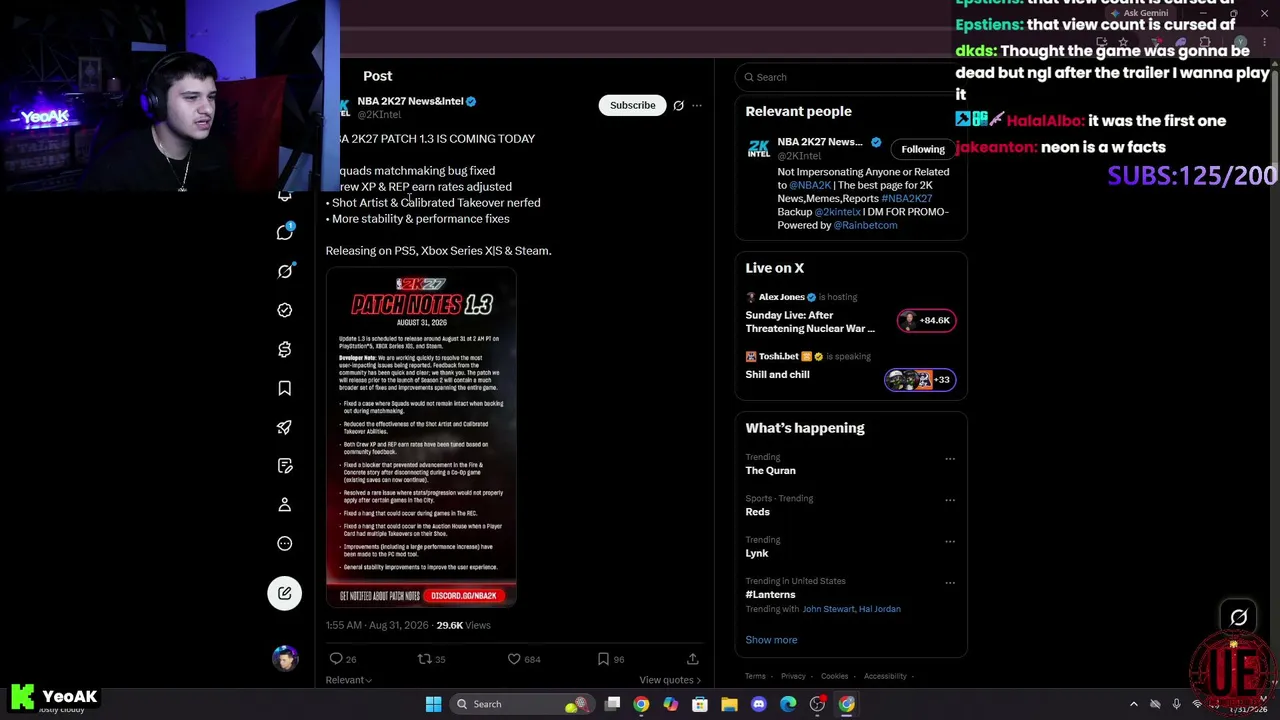1280x720 pixels.
Task: Open Microsoft Edge from the taskbar
Action: point(788,704)
